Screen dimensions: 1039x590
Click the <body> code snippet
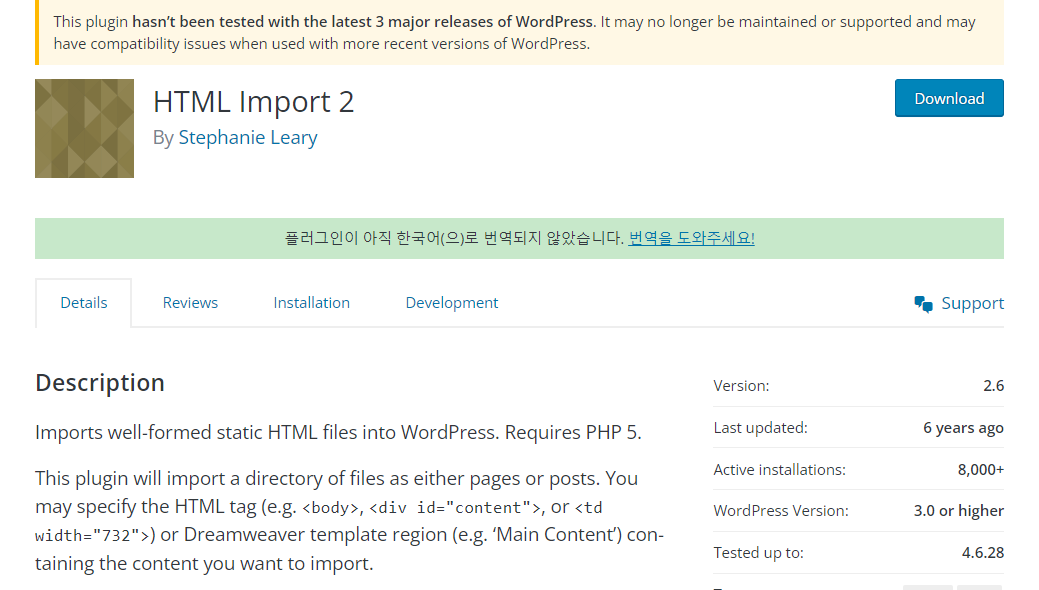[331, 508]
